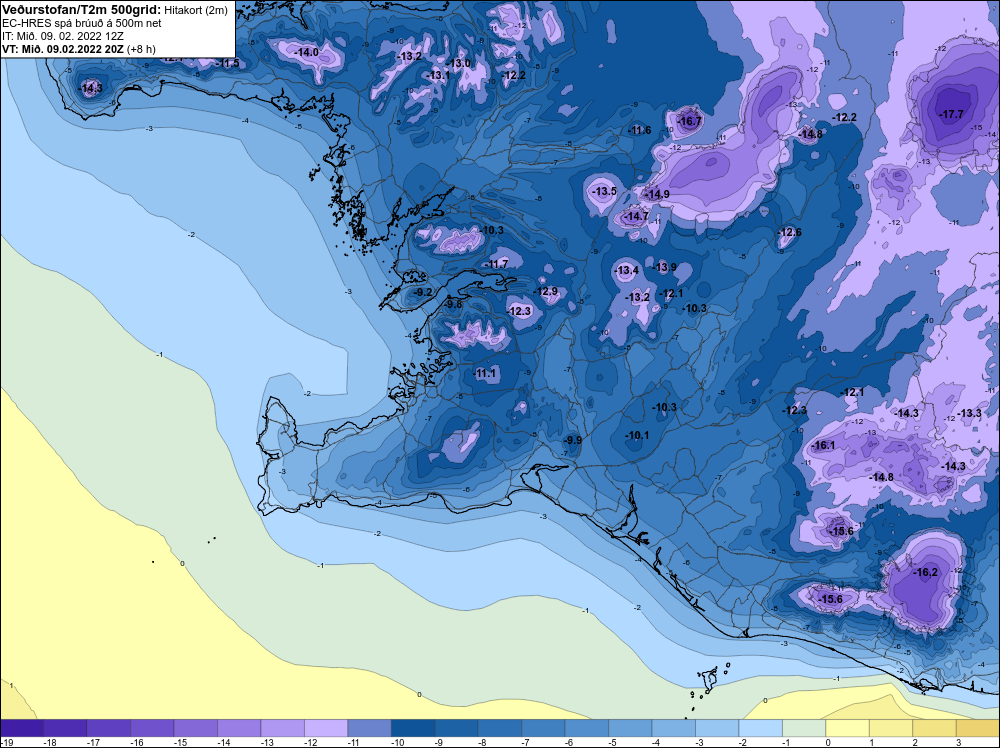The image size is (1000, 748).
Task: Click the -17.7 temperature label
Action: point(952,115)
